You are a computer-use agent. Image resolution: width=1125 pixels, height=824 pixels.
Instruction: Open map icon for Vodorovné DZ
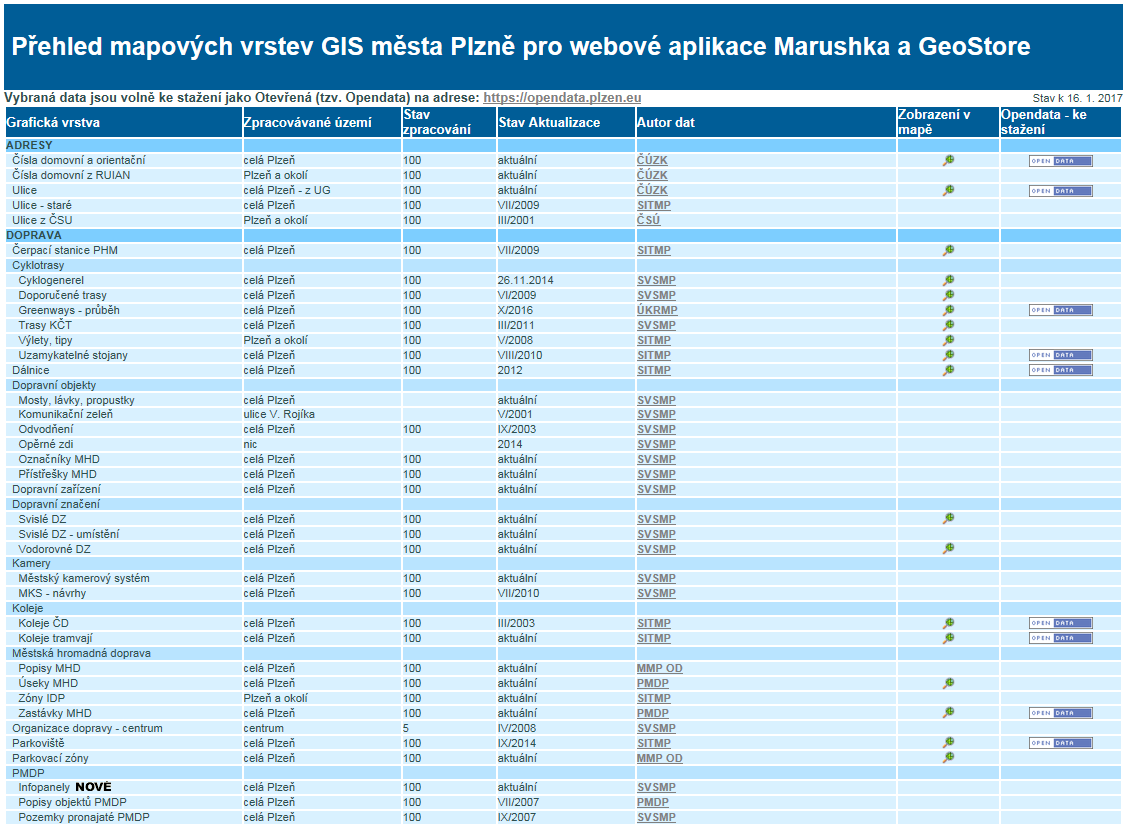[949, 548]
